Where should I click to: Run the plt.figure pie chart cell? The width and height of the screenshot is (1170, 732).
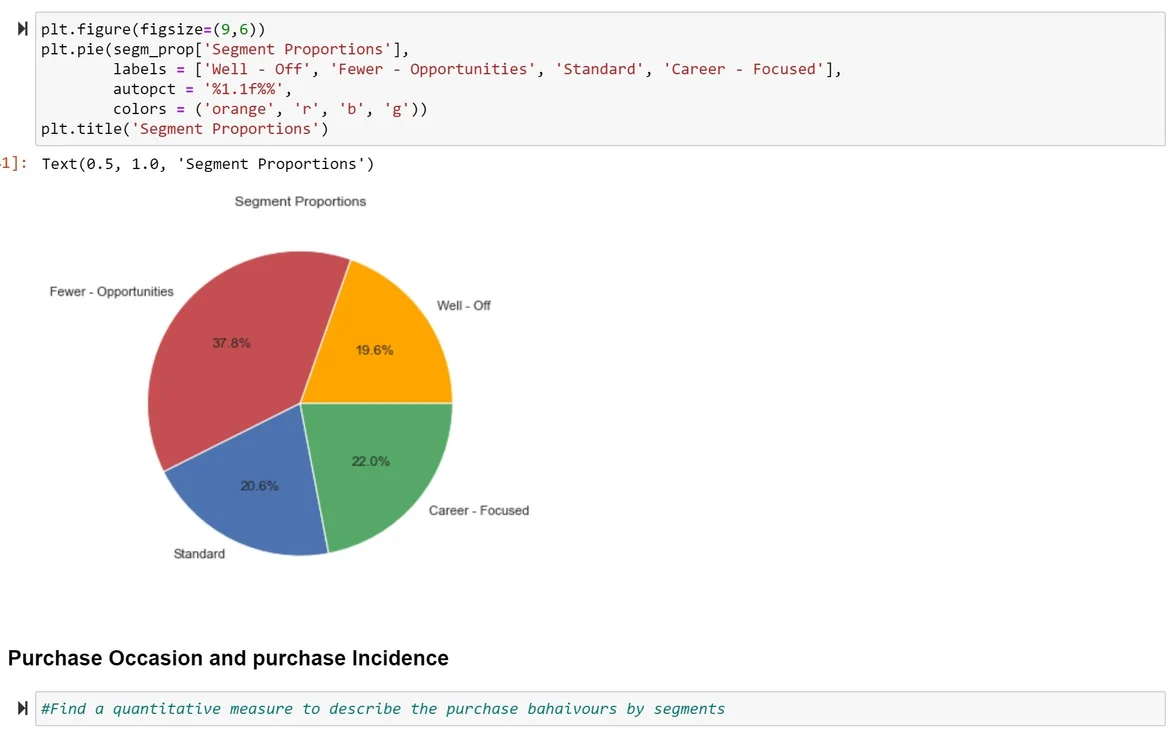22,30
